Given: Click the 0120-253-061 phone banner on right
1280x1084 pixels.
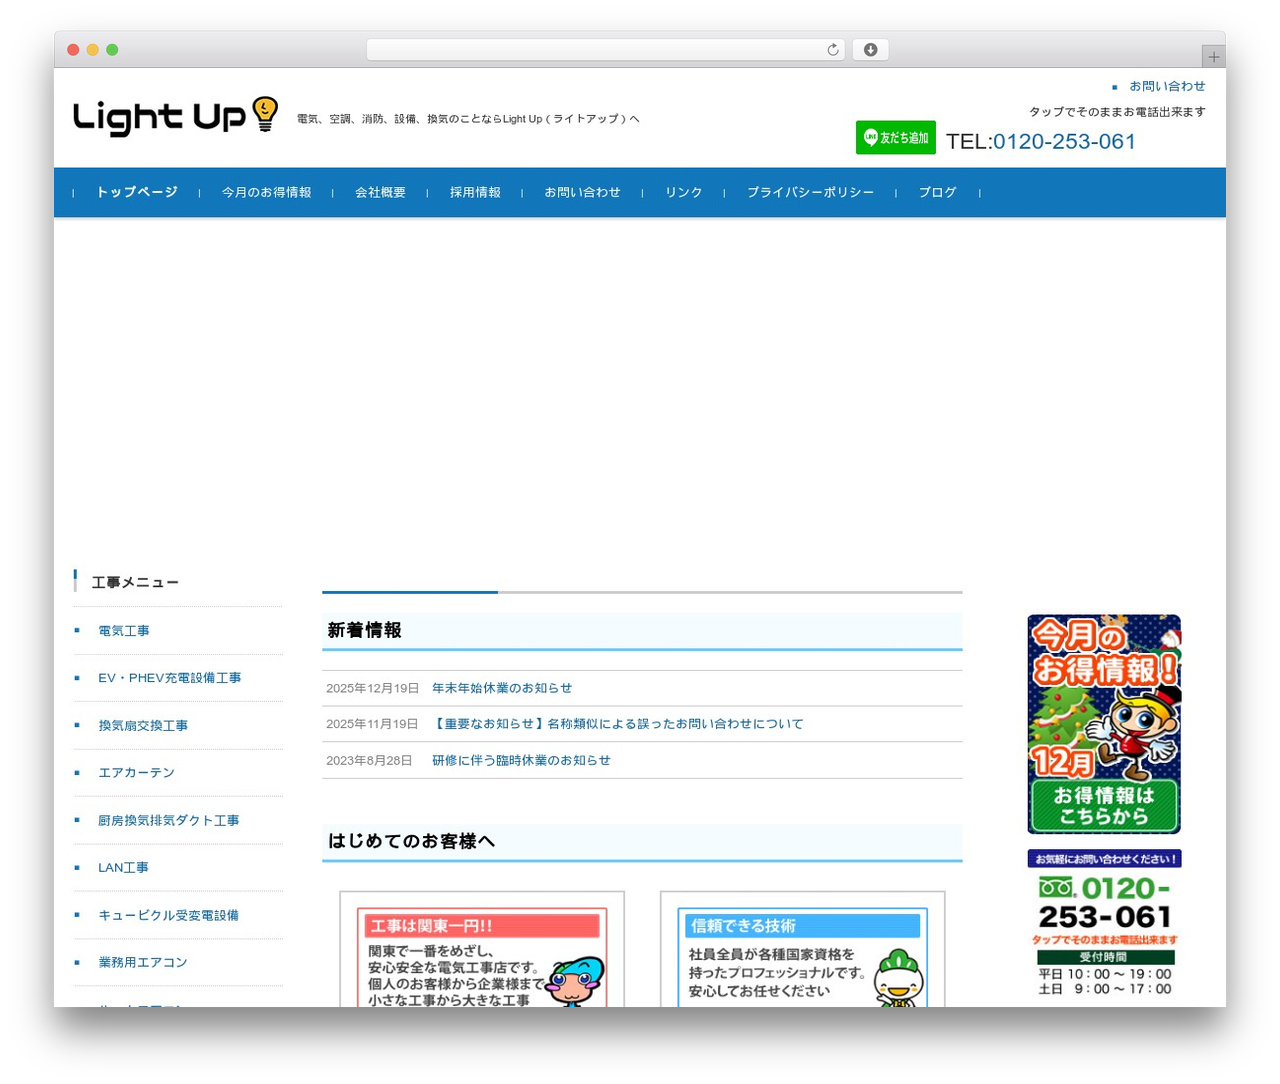Looking at the screenshot, I should (x=1104, y=923).
